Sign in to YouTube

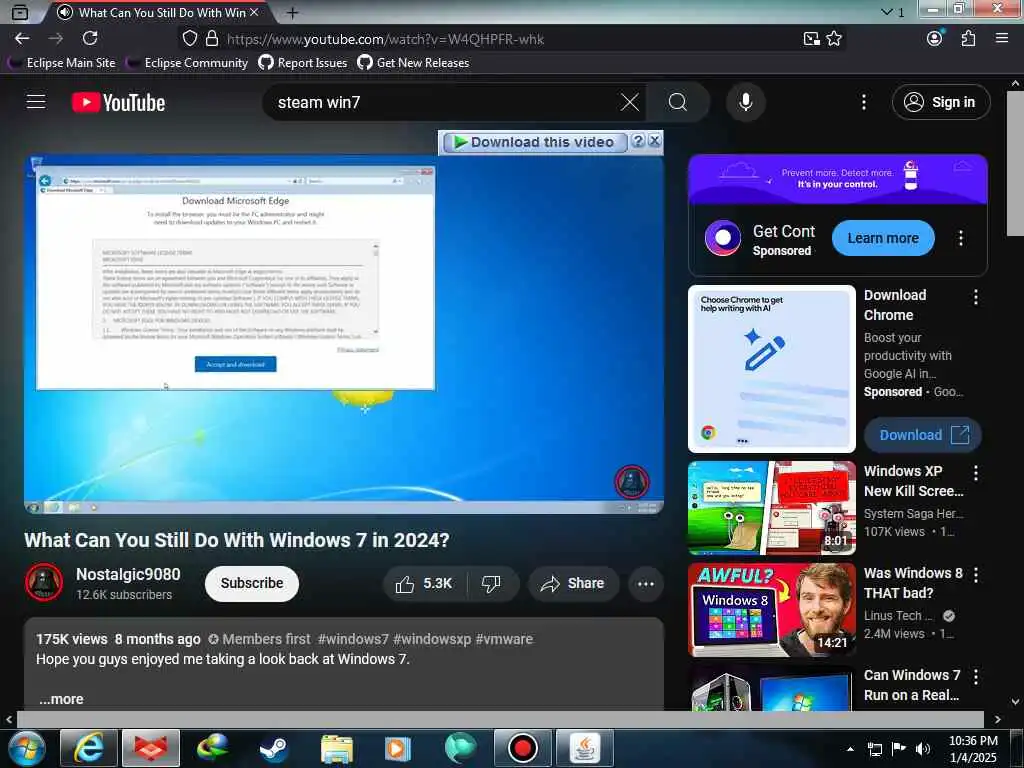(941, 102)
